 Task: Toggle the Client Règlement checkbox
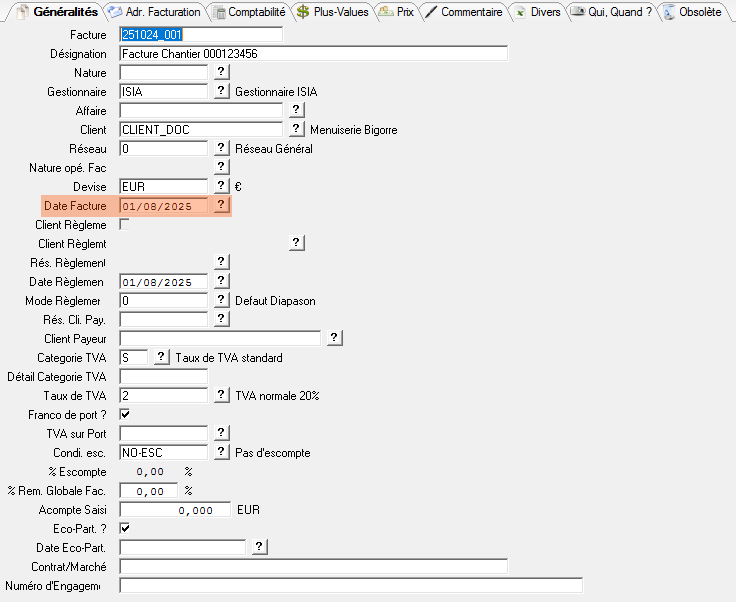pyautogui.click(x=125, y=224)
